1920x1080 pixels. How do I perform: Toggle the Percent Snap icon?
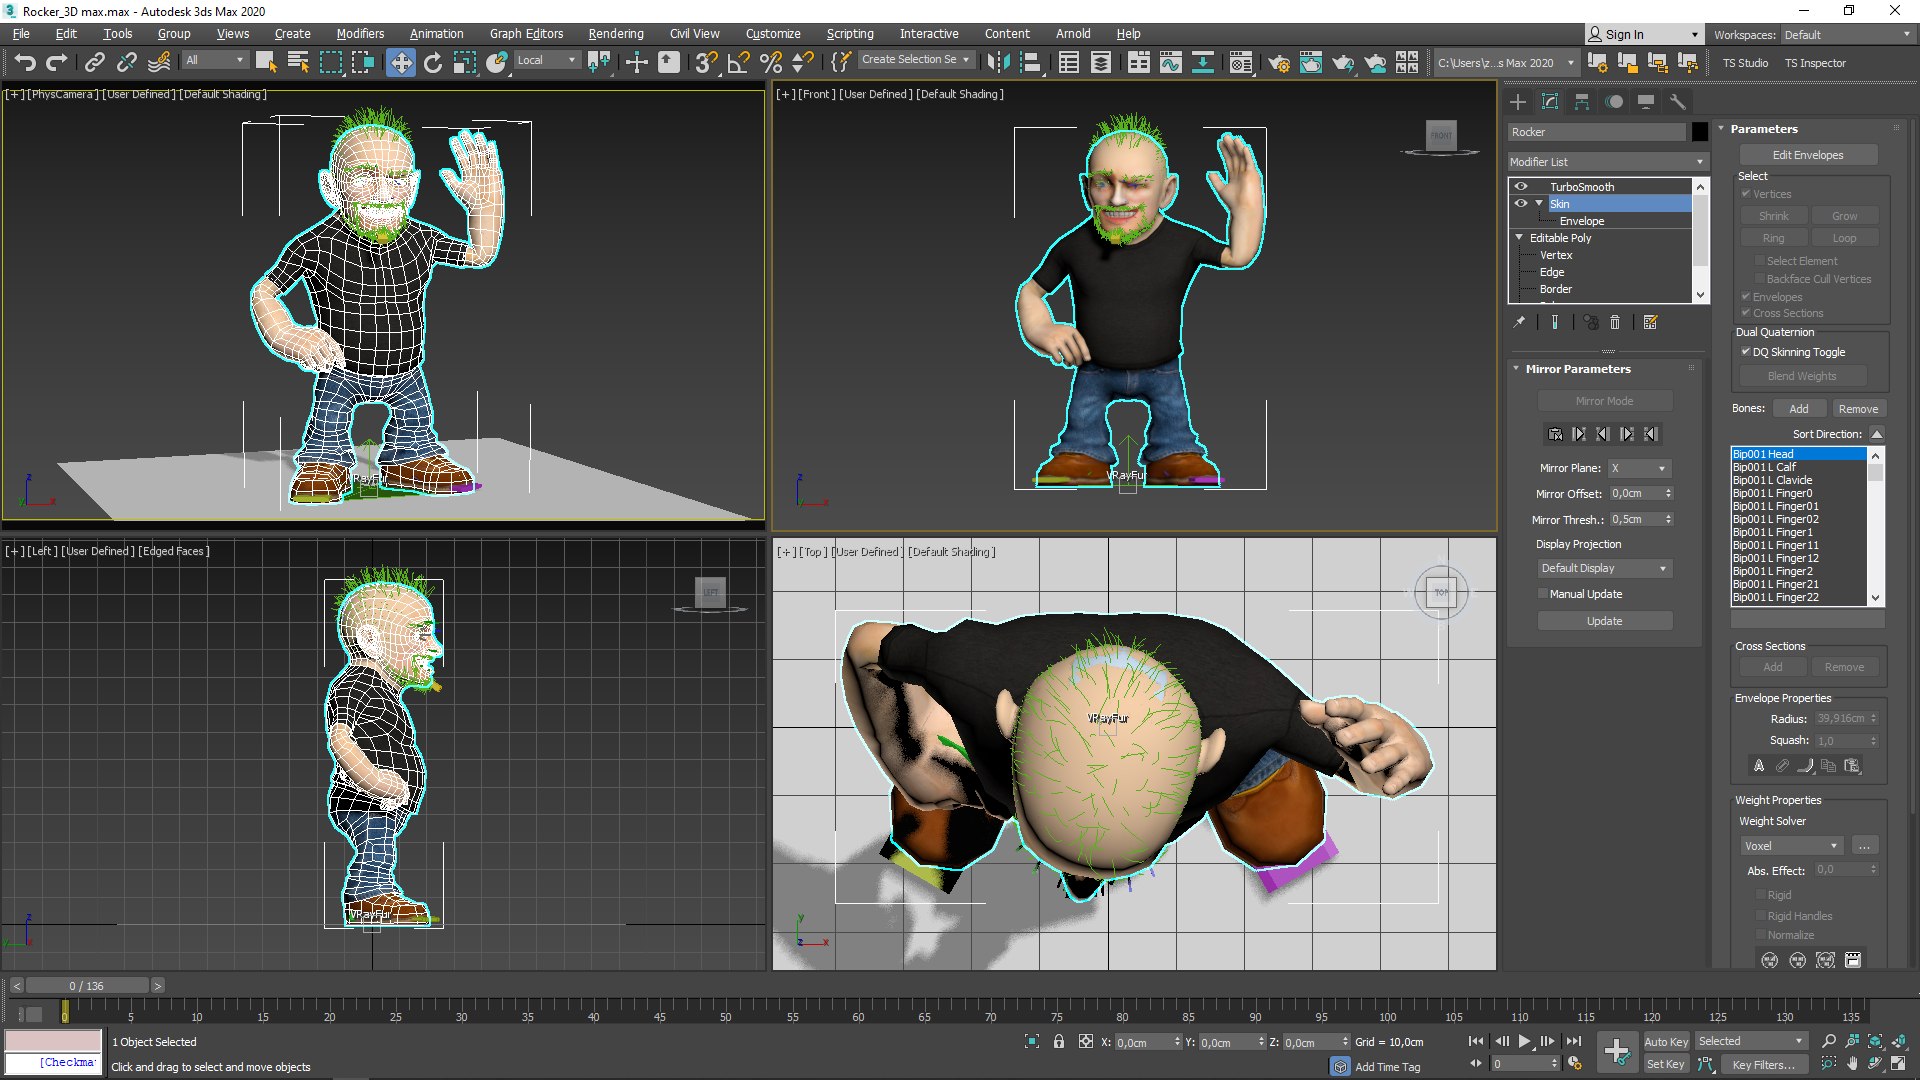(771, 62)
